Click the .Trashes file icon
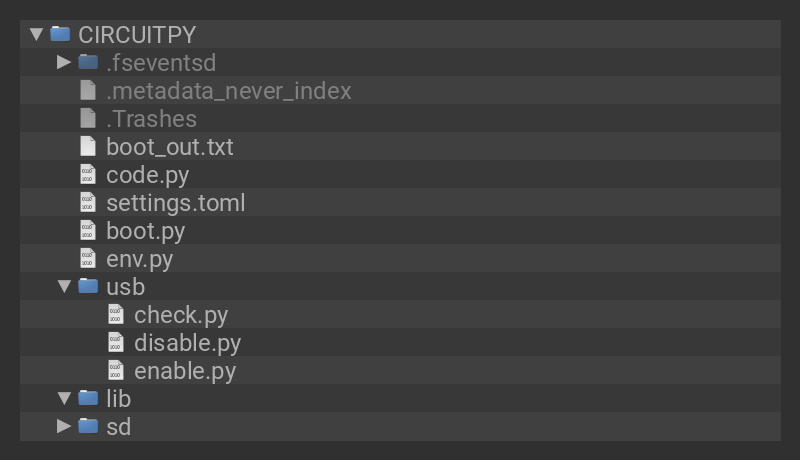Image resolution: width=800 pixels, height=460 pixels. (88, 118)
